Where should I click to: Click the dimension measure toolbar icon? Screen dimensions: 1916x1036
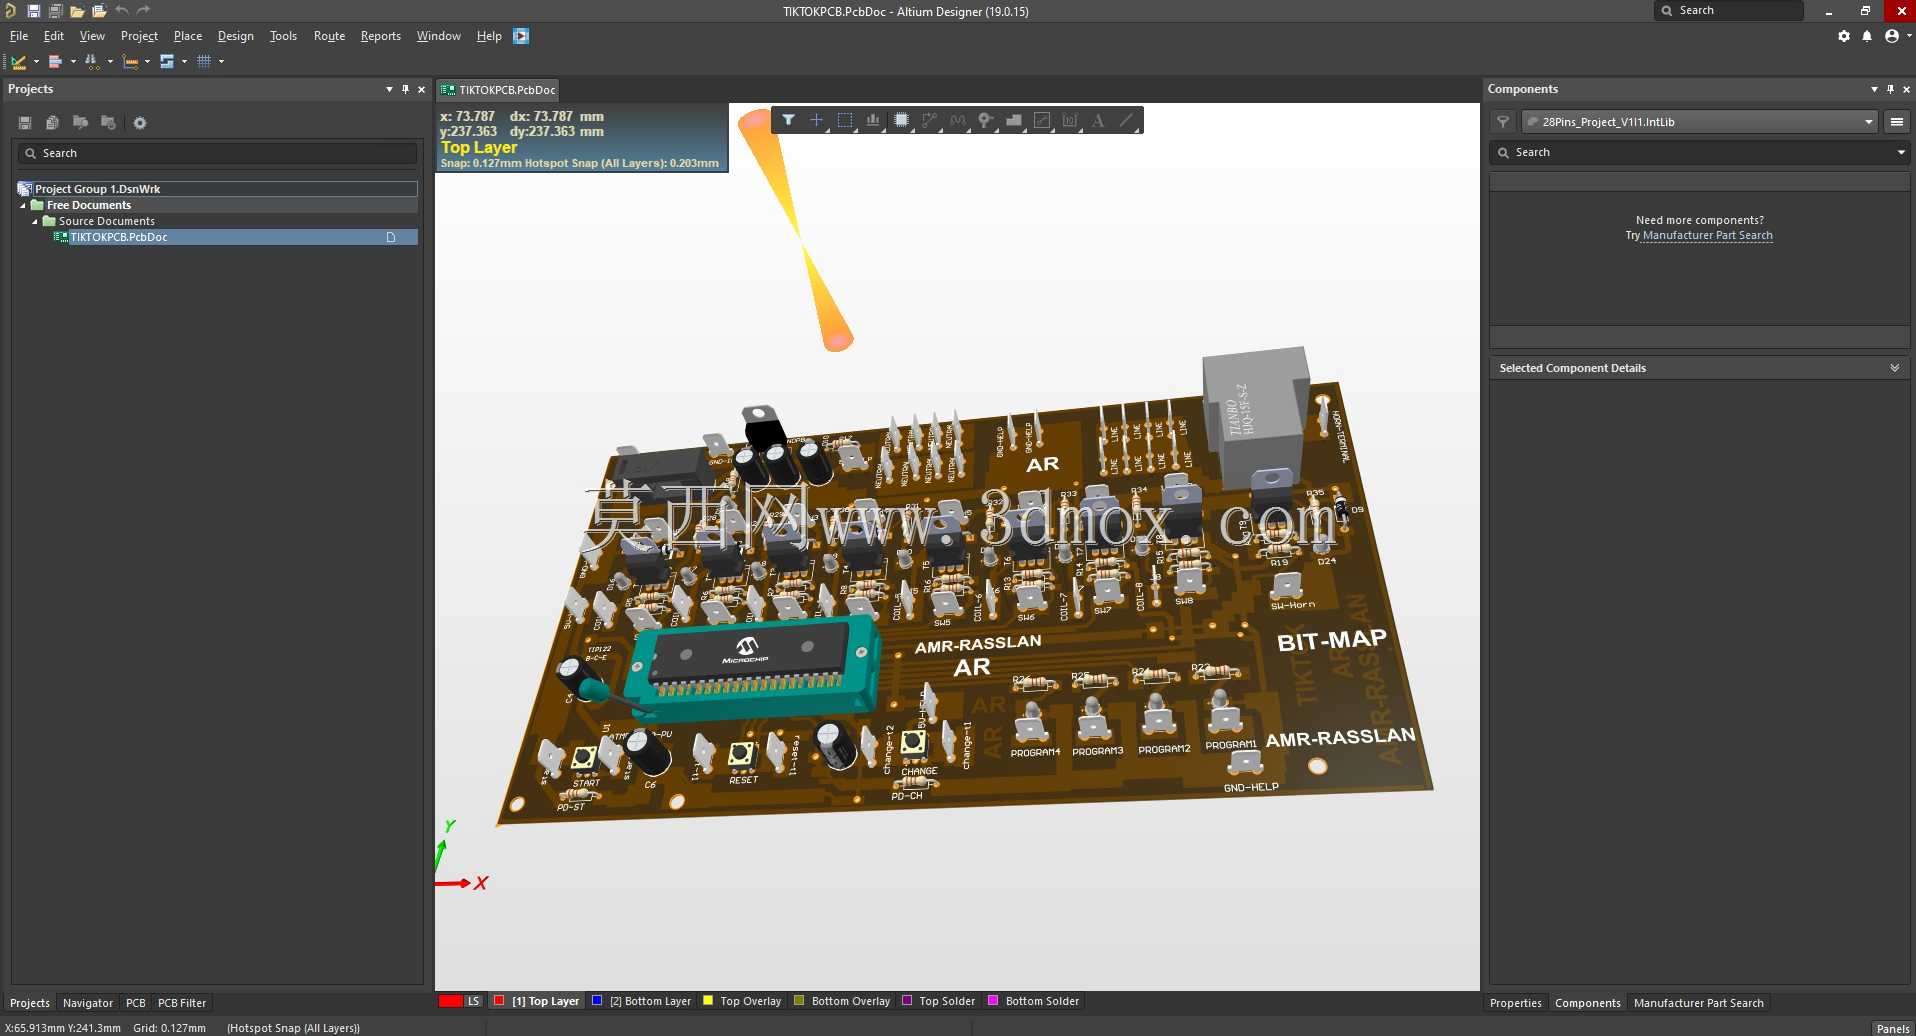pyautogui.click(x=130, y=62)
